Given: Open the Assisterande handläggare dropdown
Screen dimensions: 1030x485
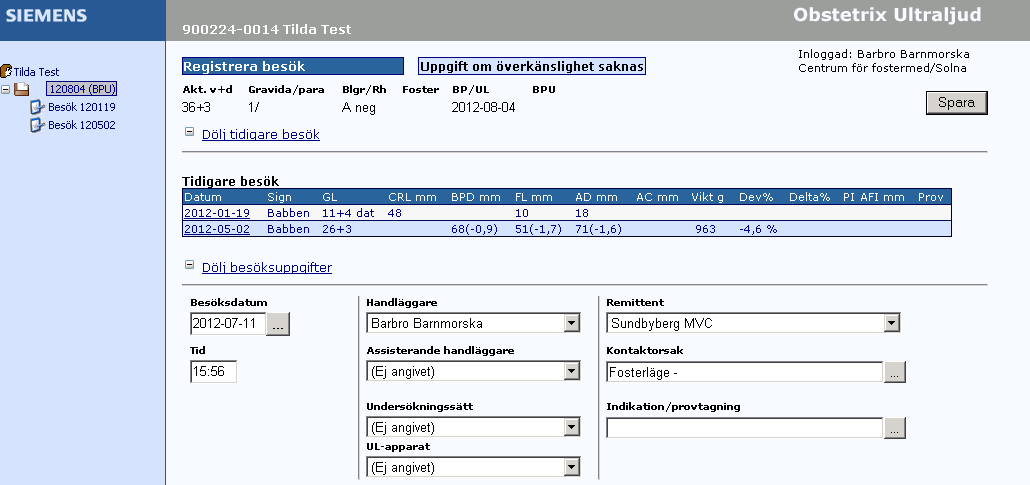Looking at the screenshot, I should [571, 371].
